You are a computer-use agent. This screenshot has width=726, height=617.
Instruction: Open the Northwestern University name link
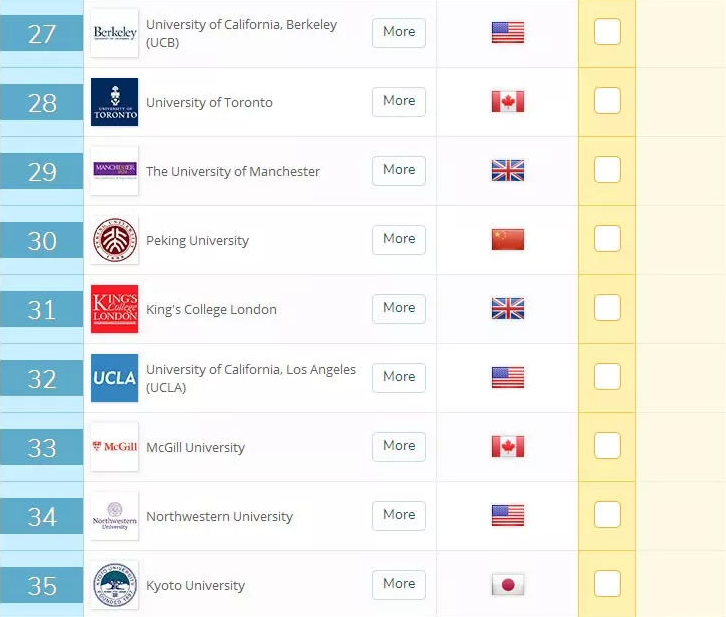(x=219, y=516)
